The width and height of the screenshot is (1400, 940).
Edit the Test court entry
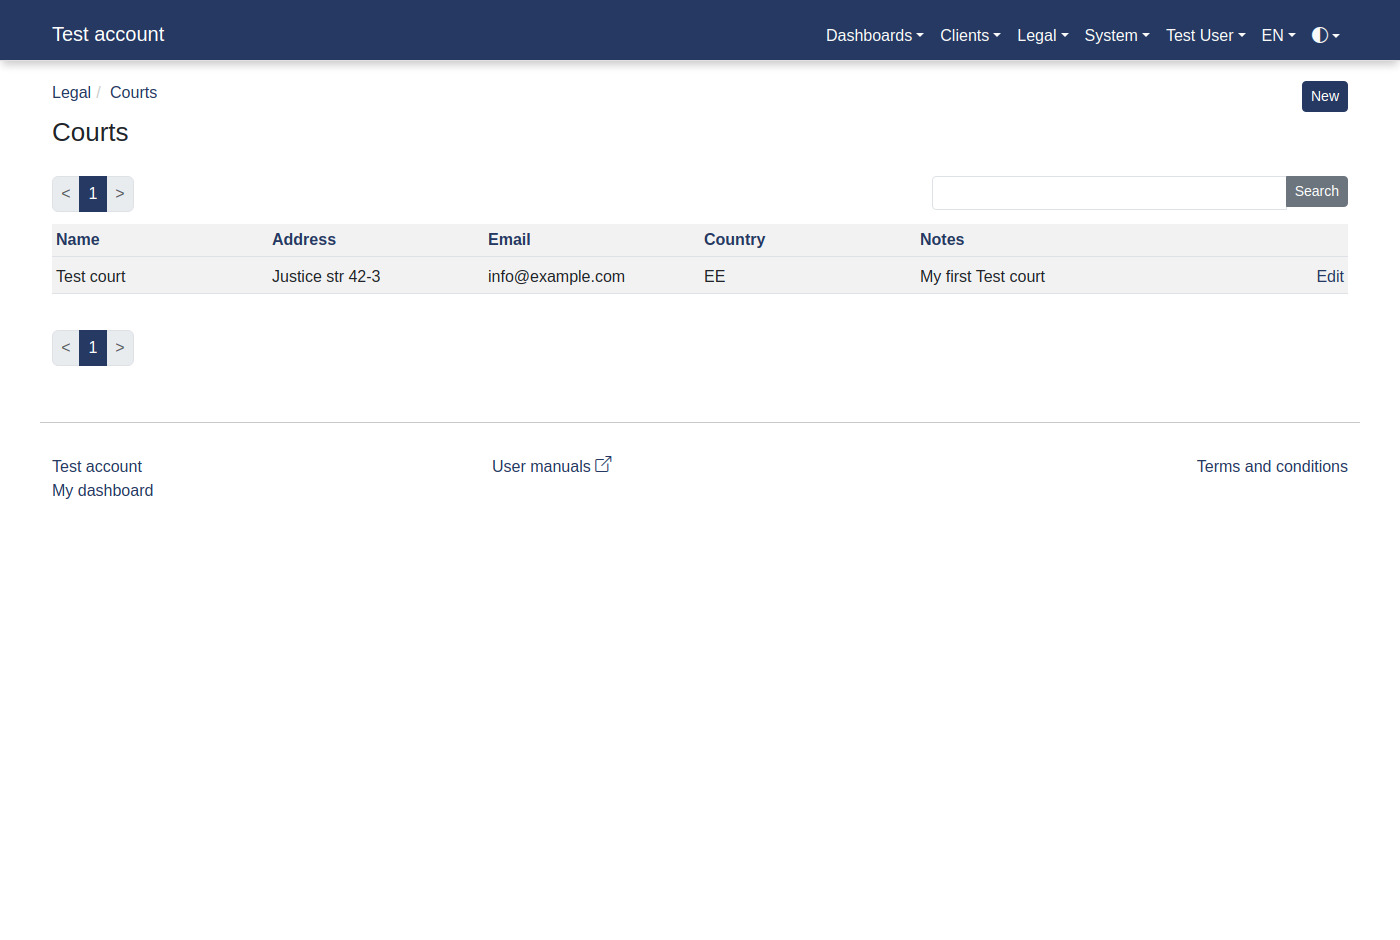coord(1330,276)
